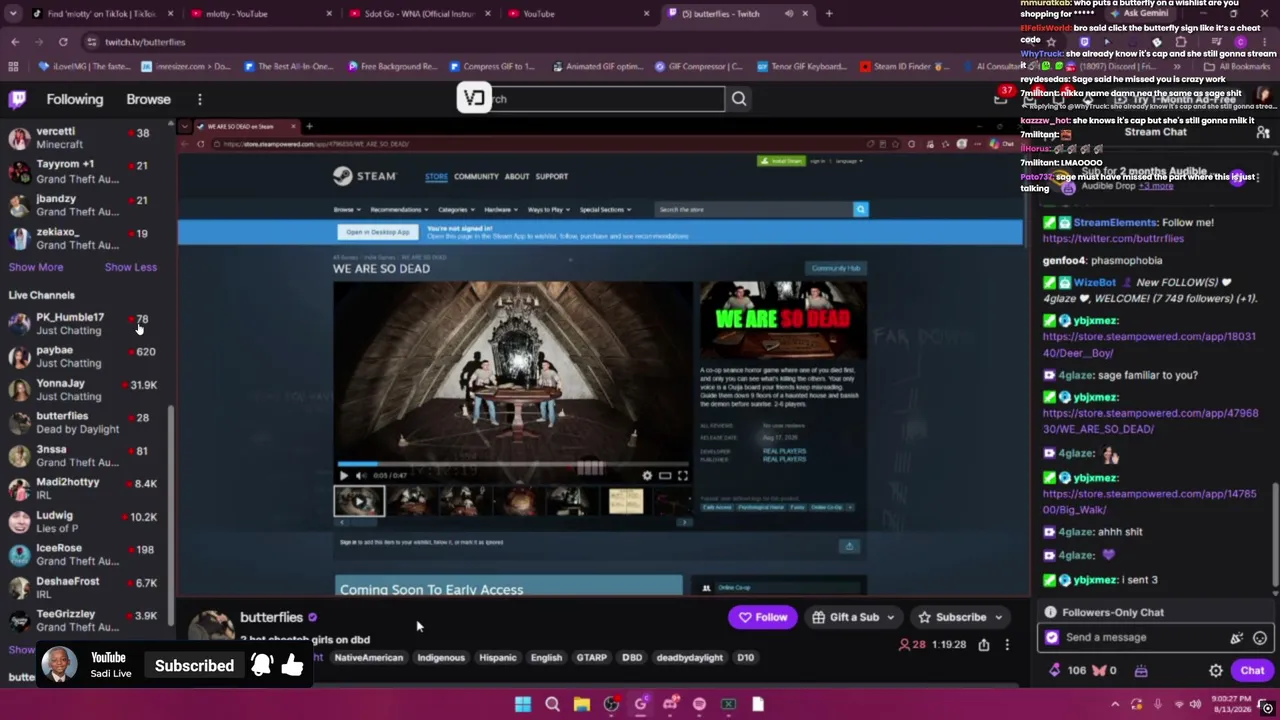Image resolution: width=1280 pixels, height=720 pixels.
Task: Open the Steam Hardware dropdown
Action: 500,210
